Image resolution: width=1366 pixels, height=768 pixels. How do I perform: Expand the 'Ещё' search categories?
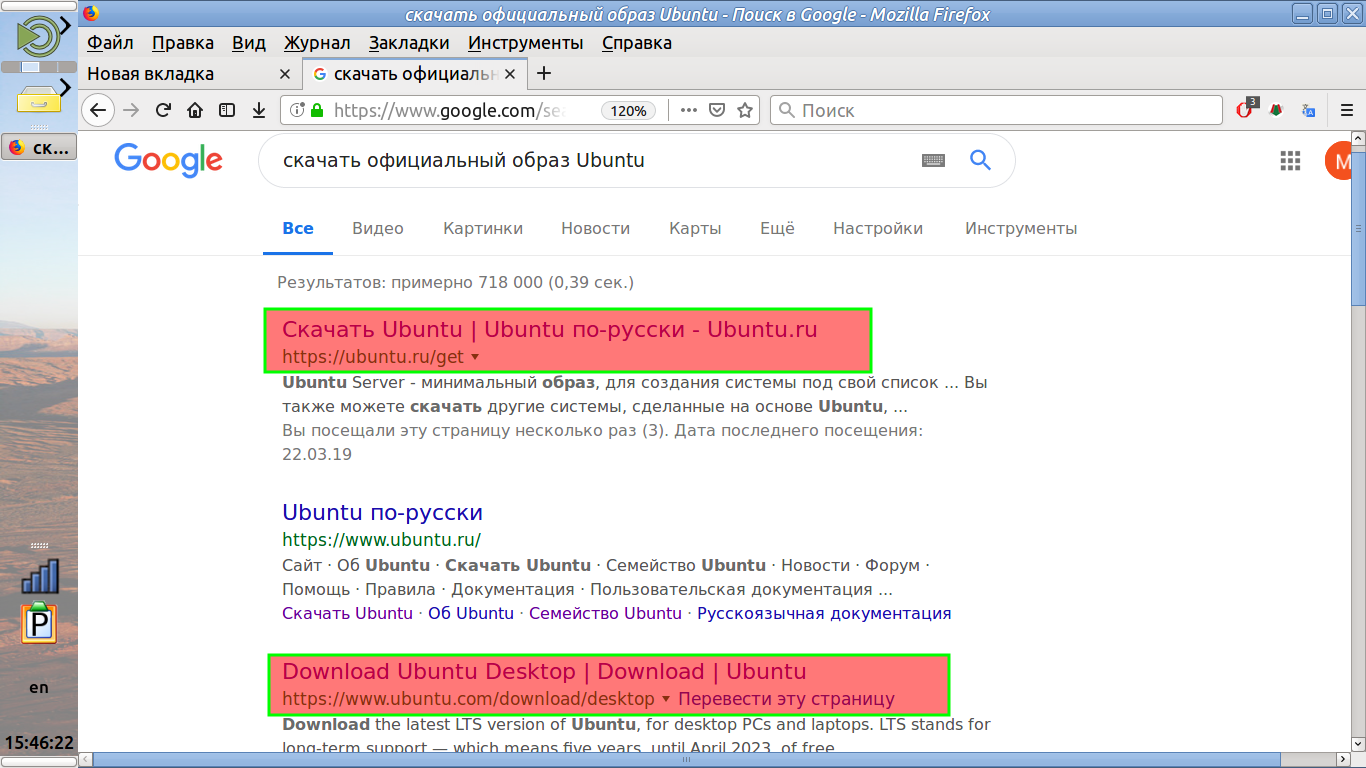777,229
